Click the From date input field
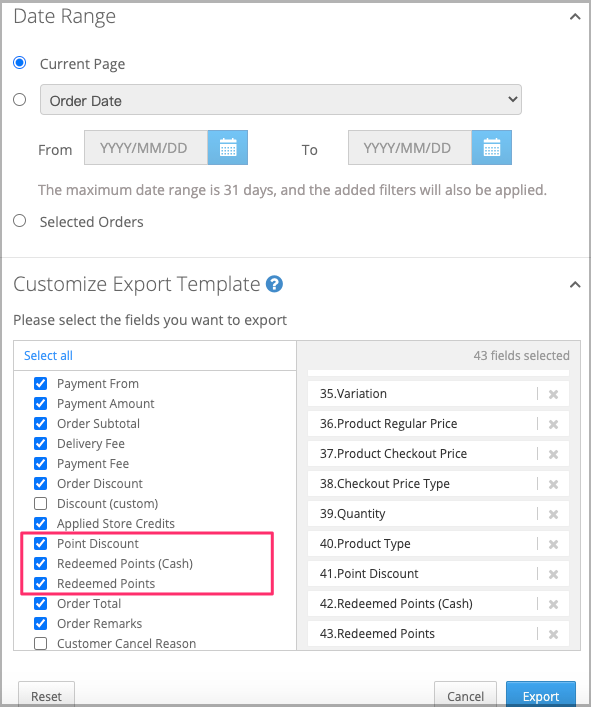591x707 pixels. coord(146,147)
